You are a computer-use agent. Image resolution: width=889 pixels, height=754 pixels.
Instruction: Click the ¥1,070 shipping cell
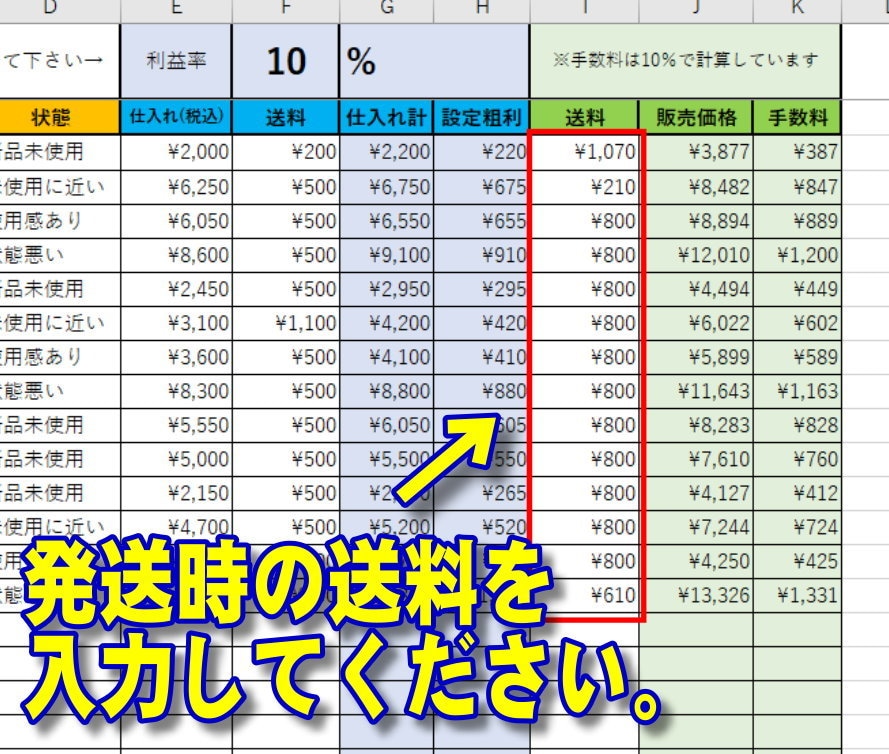[585, 152]
